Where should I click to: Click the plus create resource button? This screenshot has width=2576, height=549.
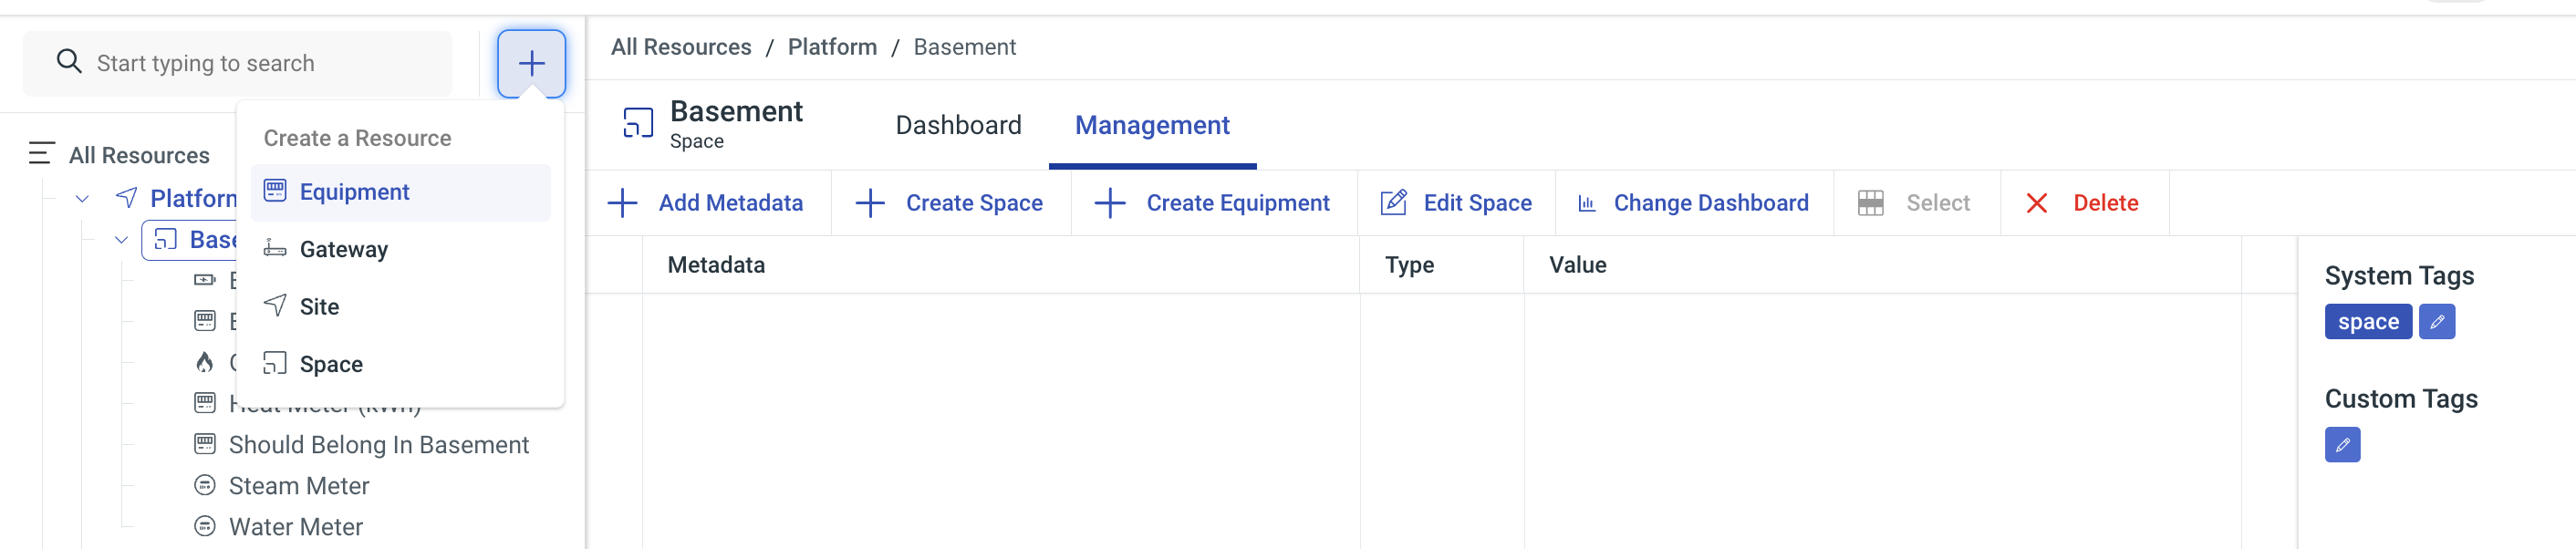pos(531,63)
